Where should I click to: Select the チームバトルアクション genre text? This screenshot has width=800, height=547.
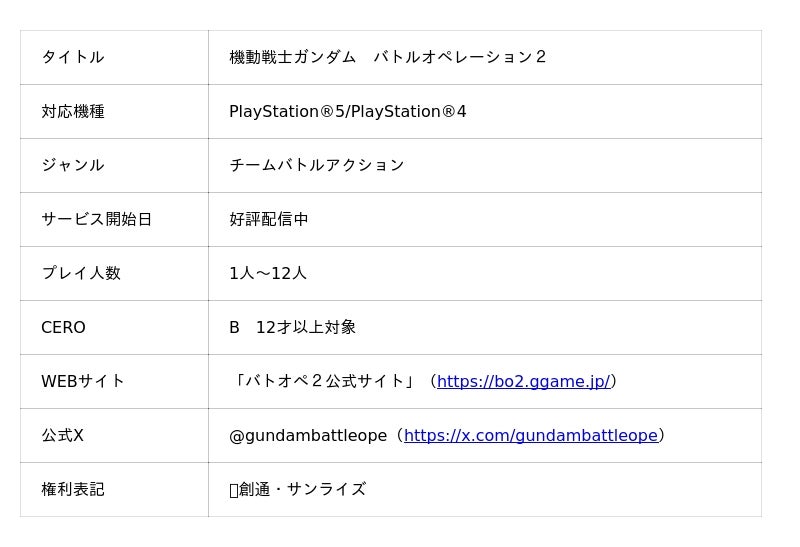(317, 166)
